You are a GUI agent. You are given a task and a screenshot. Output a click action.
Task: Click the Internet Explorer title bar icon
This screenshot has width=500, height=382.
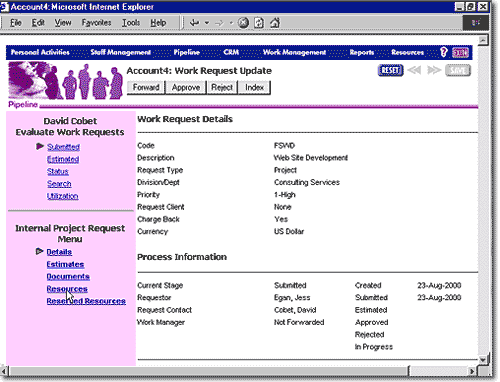(x=4, y=7)
